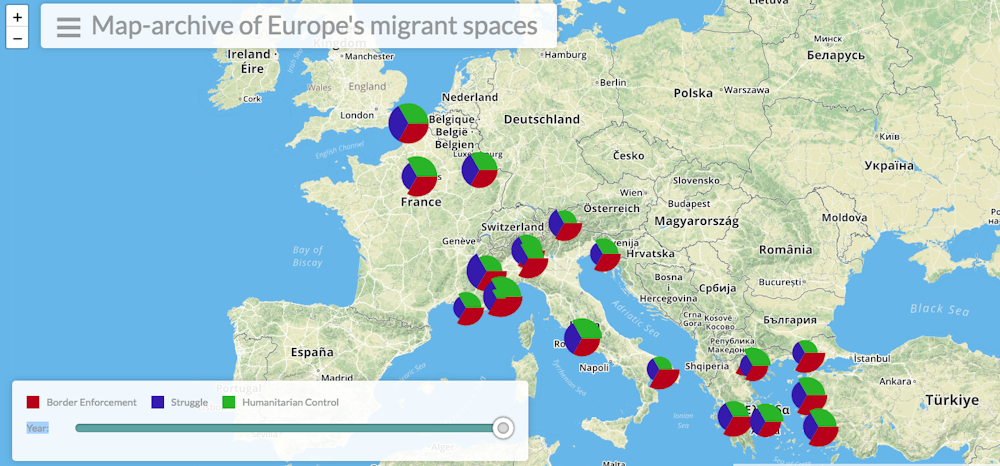Click the pie chart marker near London

[x=408, y=123]
